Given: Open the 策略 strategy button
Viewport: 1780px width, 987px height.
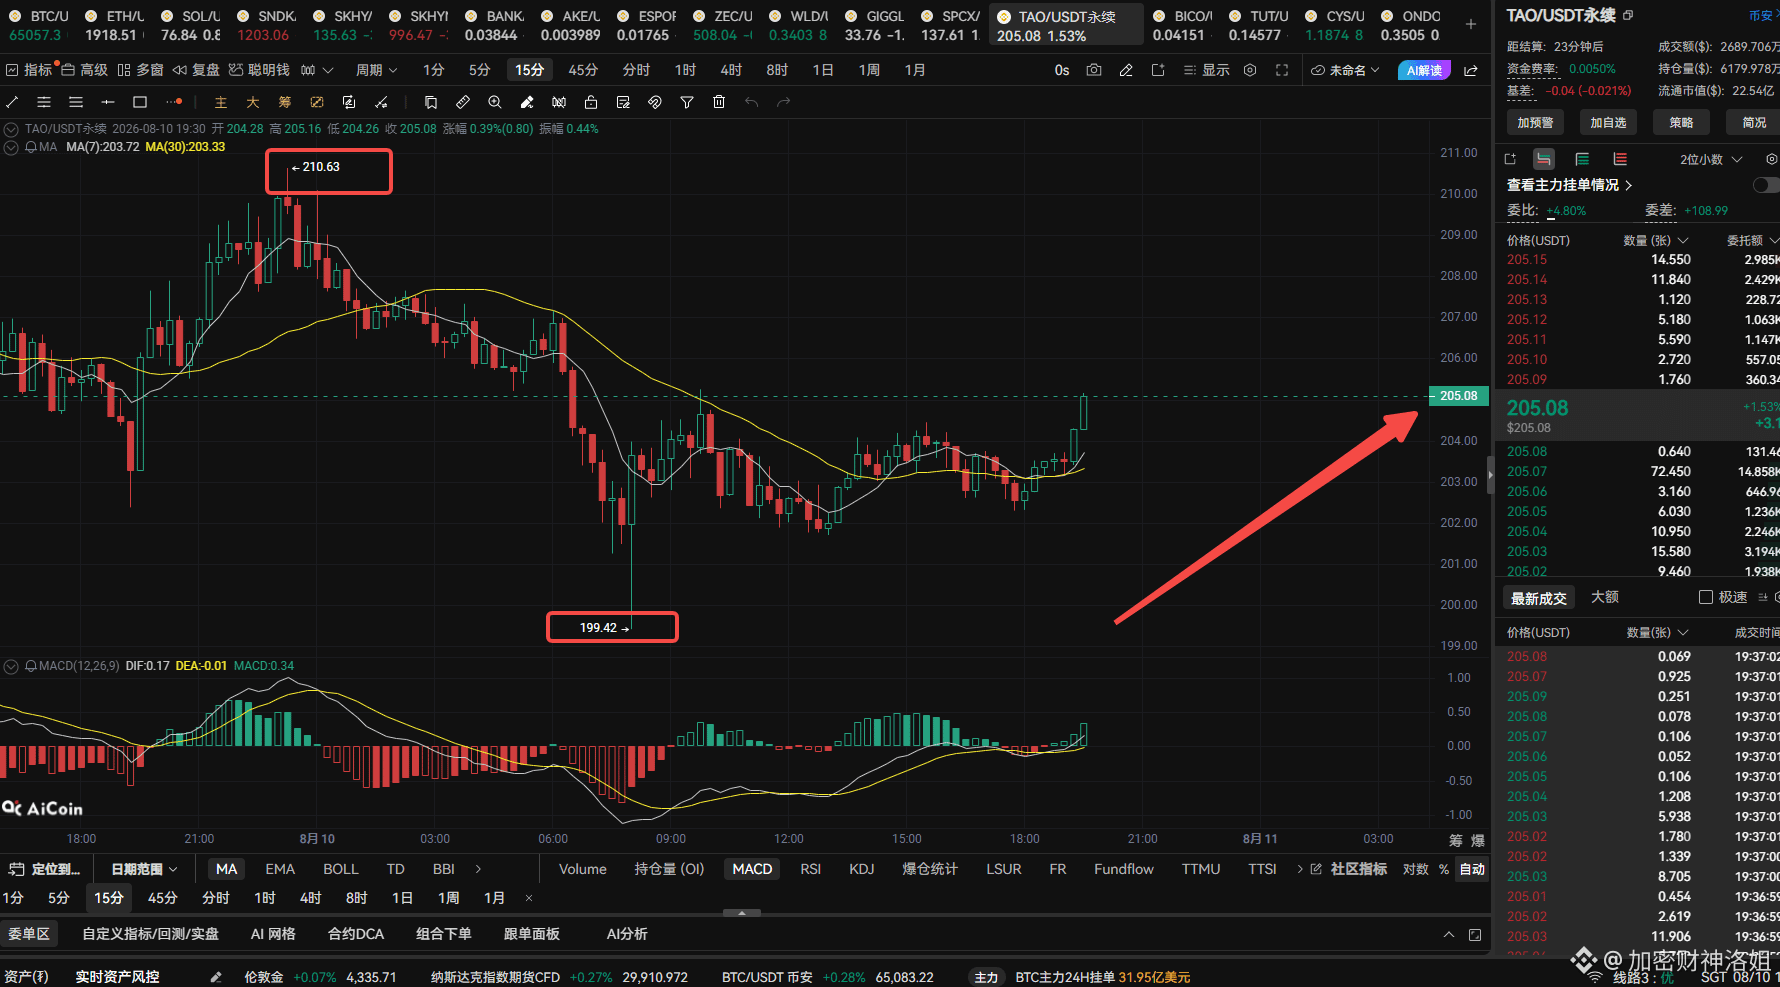Looking at the screenshot, I should pos(1681,122).
